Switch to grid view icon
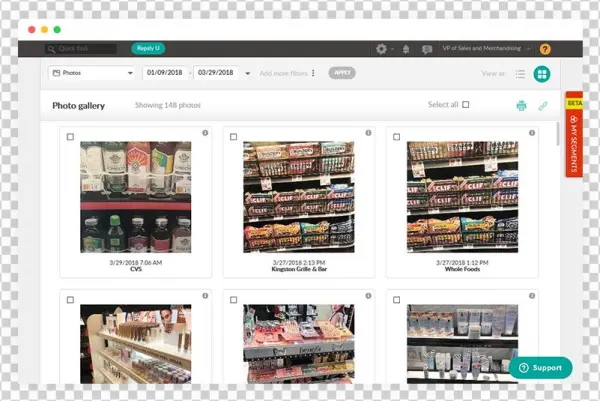The height and width of the screenshot is (401, 600). click(x=542, y=74)
